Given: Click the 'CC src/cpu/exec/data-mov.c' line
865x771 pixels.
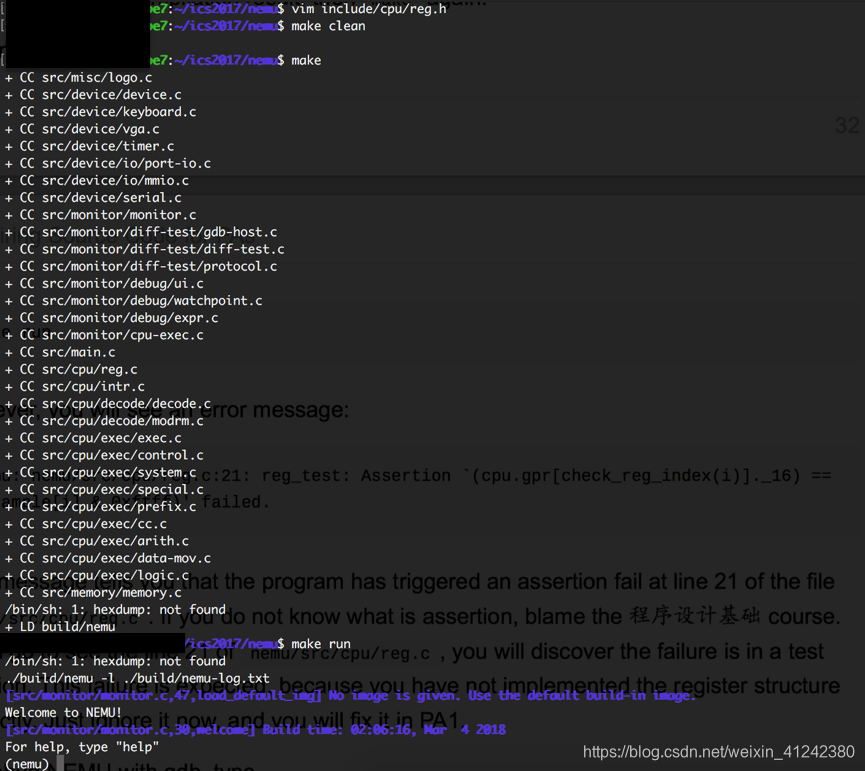Looking at the screenshot, I should click(x=108, y=558).
